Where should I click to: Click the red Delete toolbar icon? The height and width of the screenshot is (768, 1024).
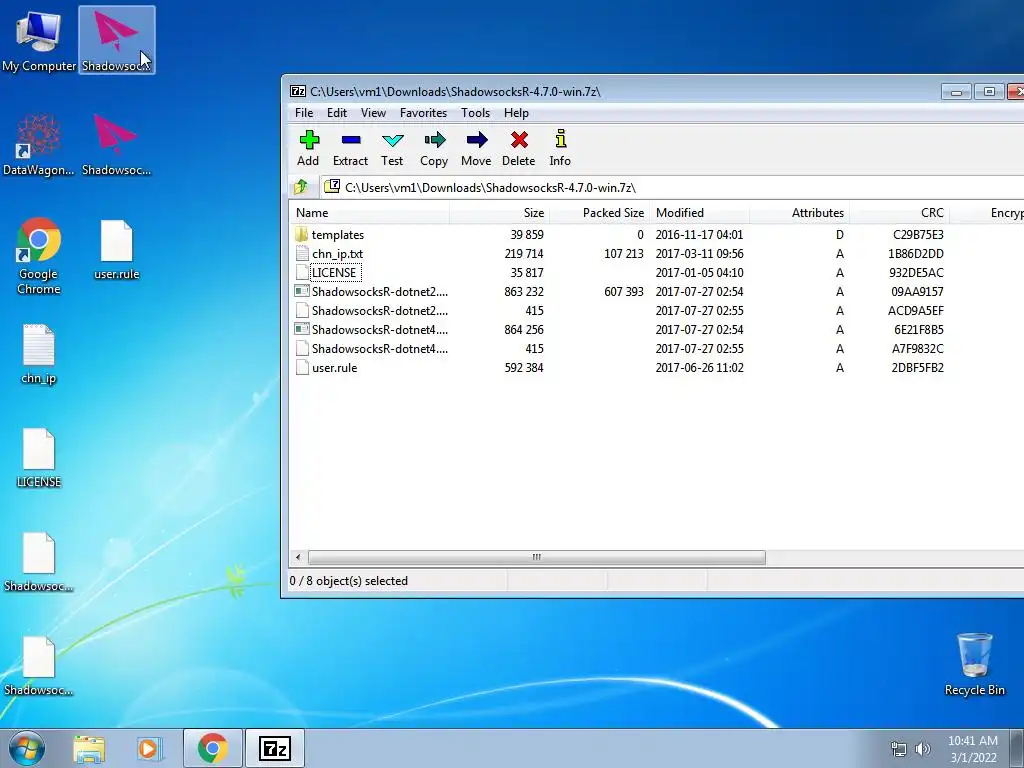(519, 148)
